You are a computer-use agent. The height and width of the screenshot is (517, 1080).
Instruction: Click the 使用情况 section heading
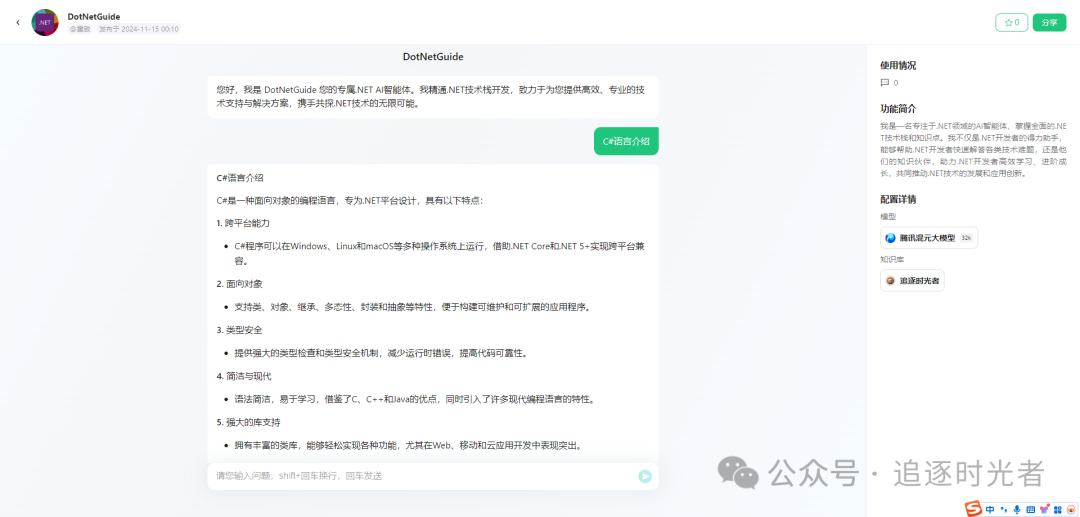898,65
